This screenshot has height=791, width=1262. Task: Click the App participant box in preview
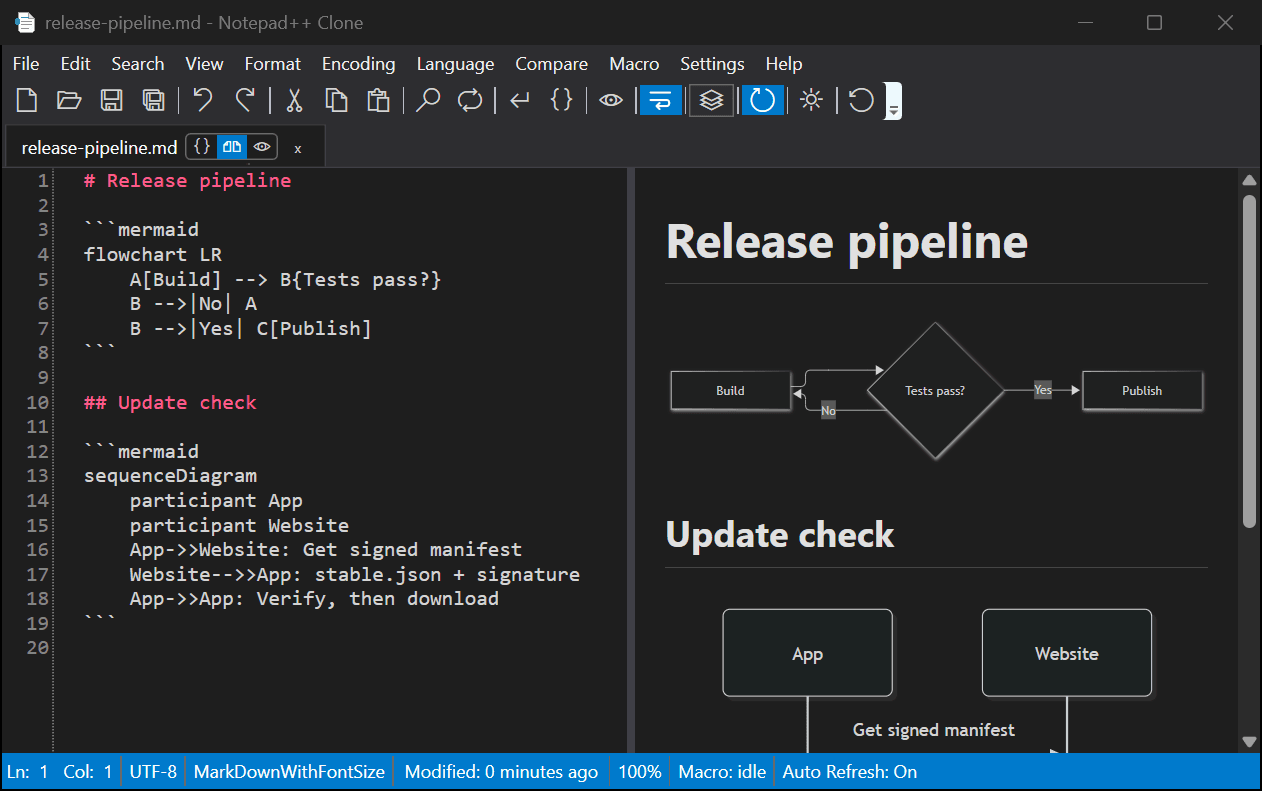807,653
